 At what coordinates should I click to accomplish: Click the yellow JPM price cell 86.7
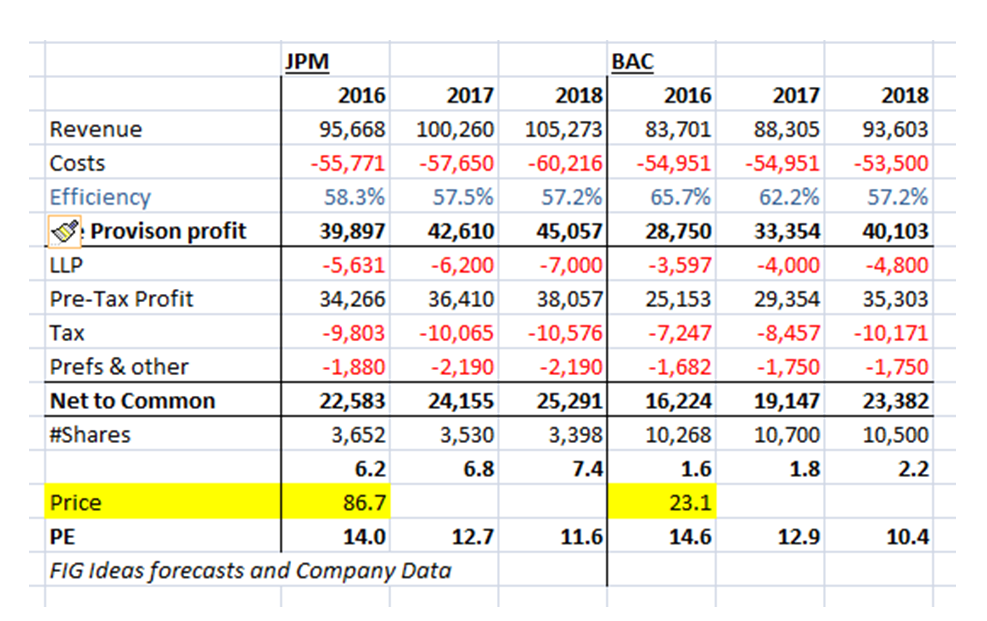(336, 501)
